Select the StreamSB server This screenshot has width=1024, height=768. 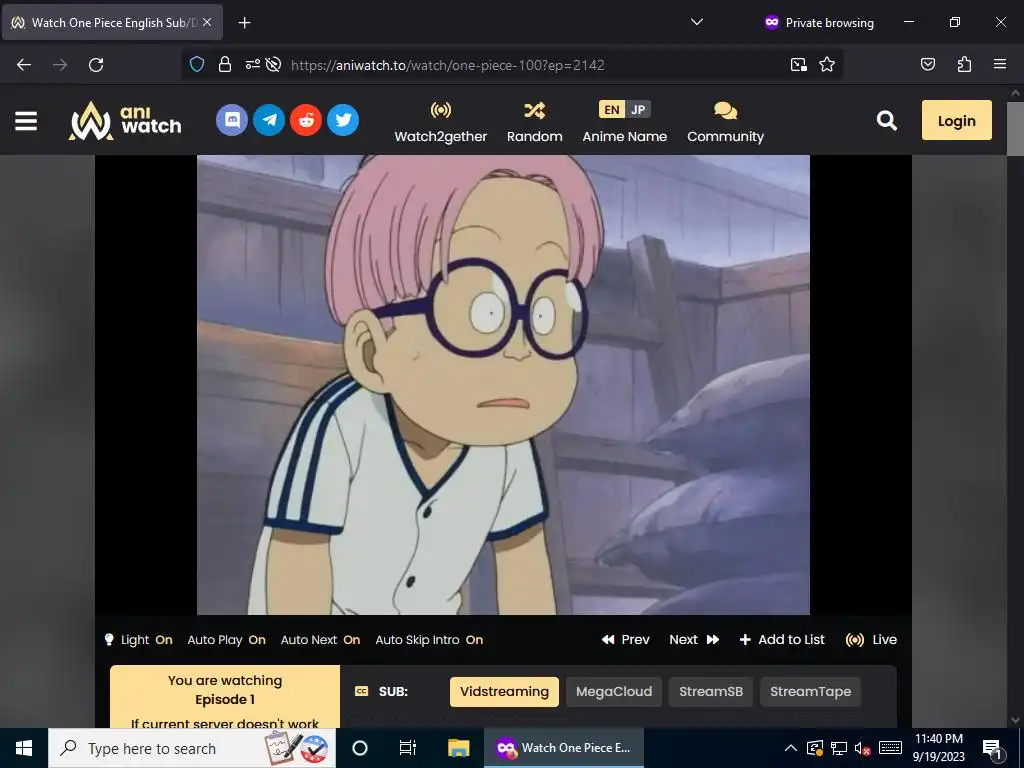pyautogui.click(x=711, y=692)
